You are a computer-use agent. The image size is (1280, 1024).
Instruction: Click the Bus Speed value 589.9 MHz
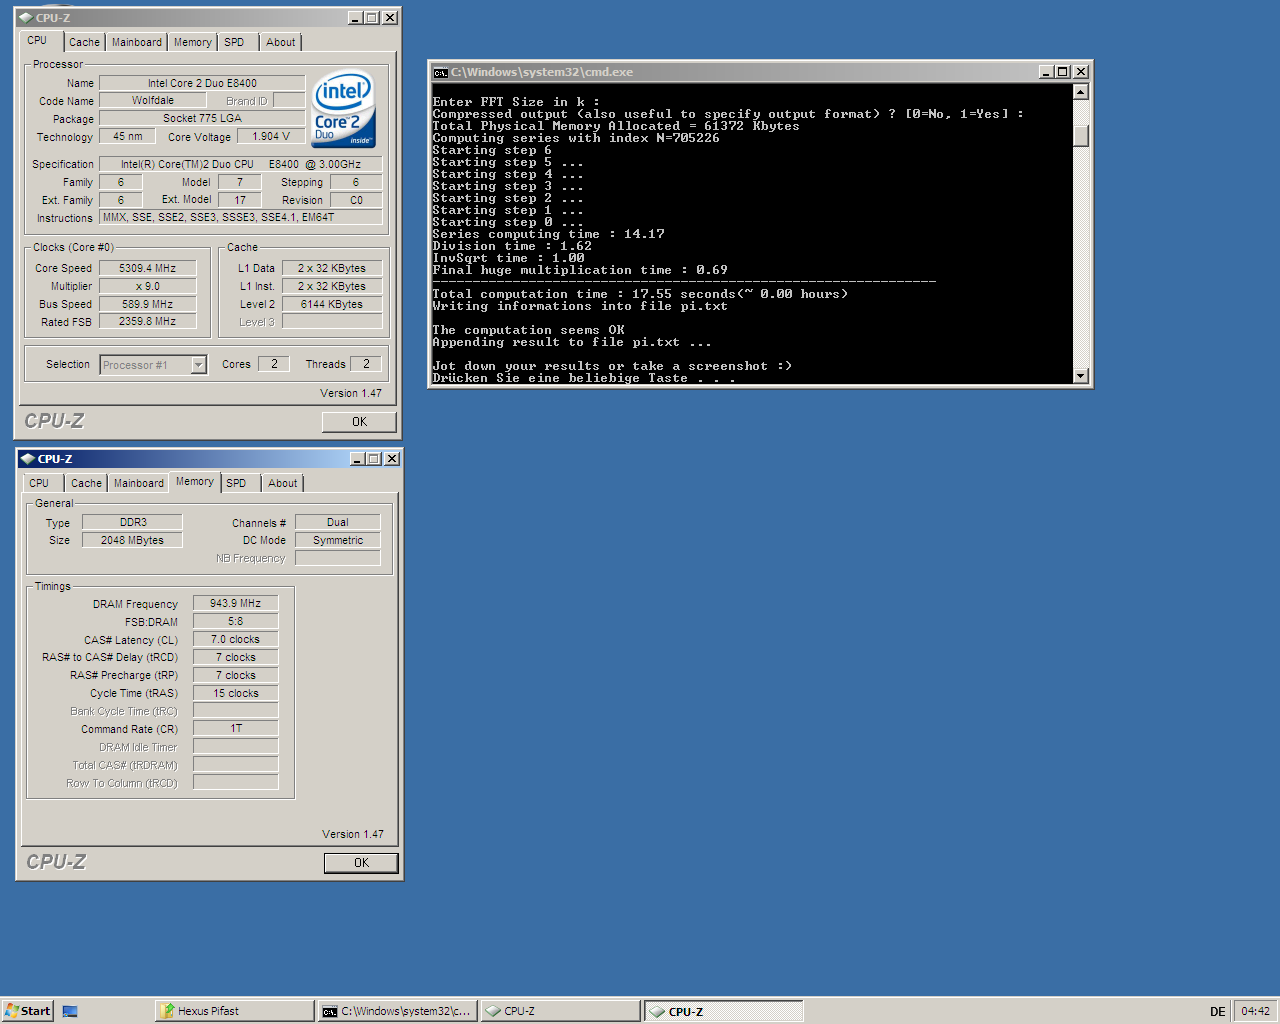[x=147, y=304]
